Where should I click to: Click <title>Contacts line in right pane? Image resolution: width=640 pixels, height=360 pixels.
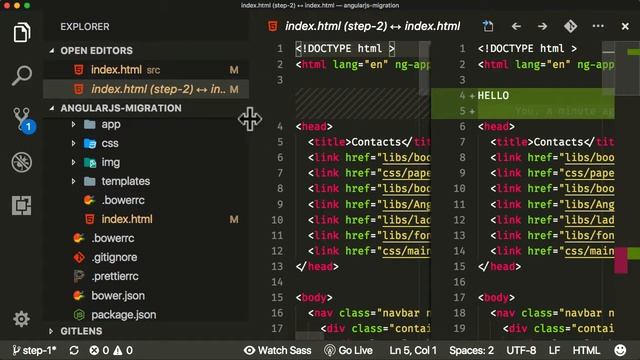tap(552, 142)
